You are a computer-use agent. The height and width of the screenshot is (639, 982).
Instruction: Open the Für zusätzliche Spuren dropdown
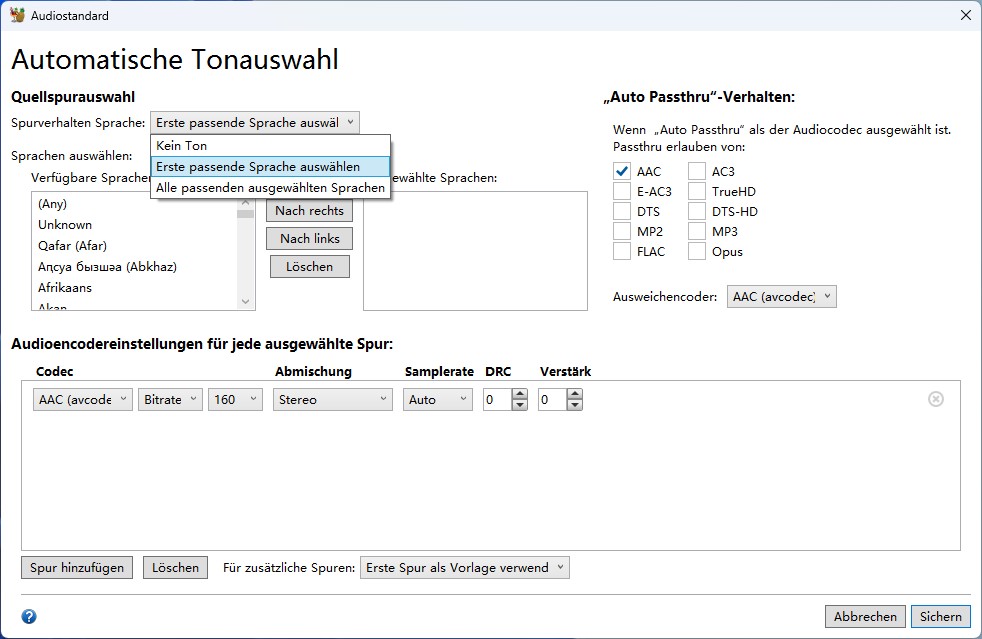click(465, 568)
